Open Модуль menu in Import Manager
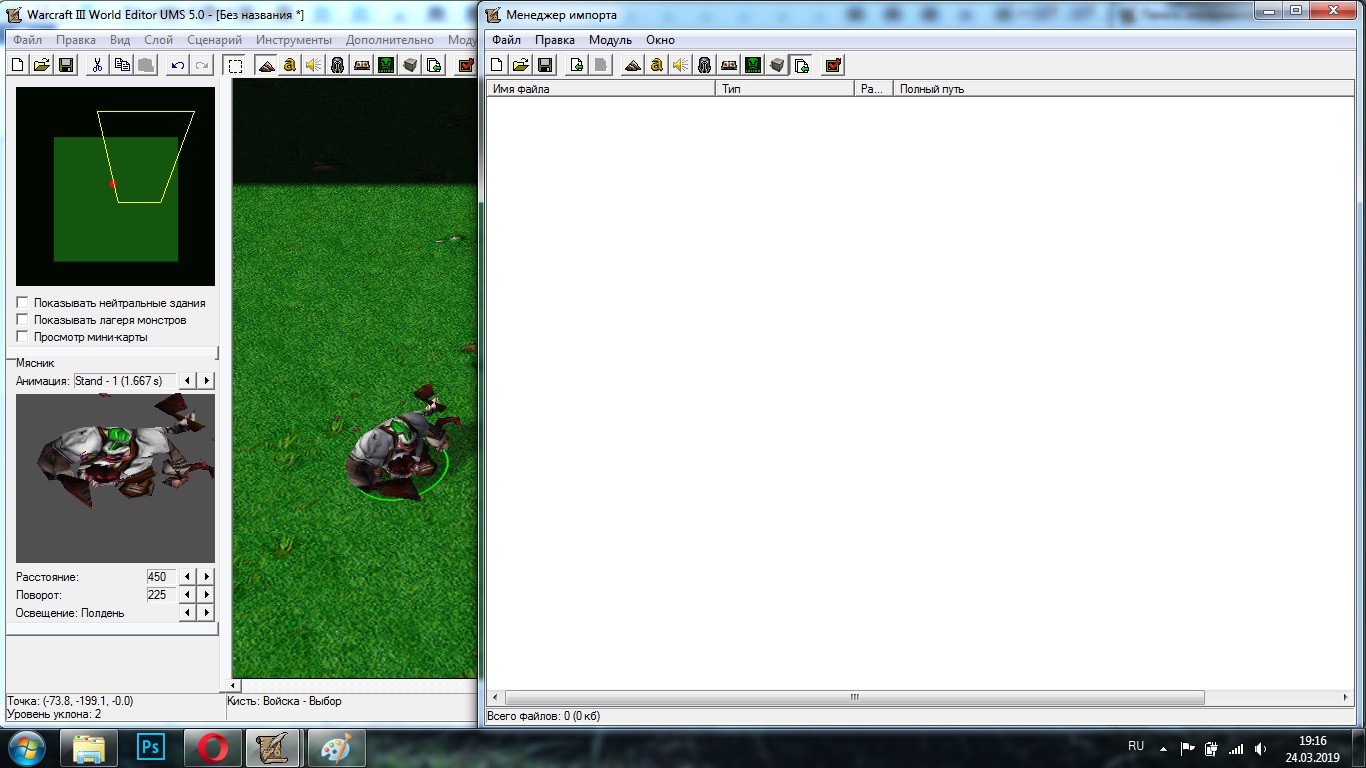The width and height of the screenshot is (1366, 768). pyautogui.click(x=610, y=40)
